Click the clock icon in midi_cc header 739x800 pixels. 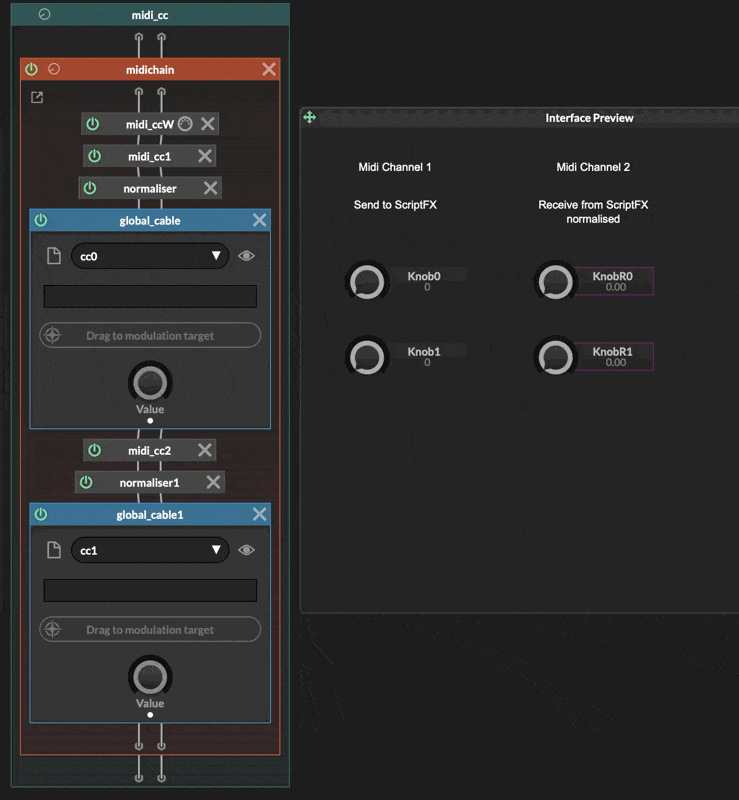point(44,15)
